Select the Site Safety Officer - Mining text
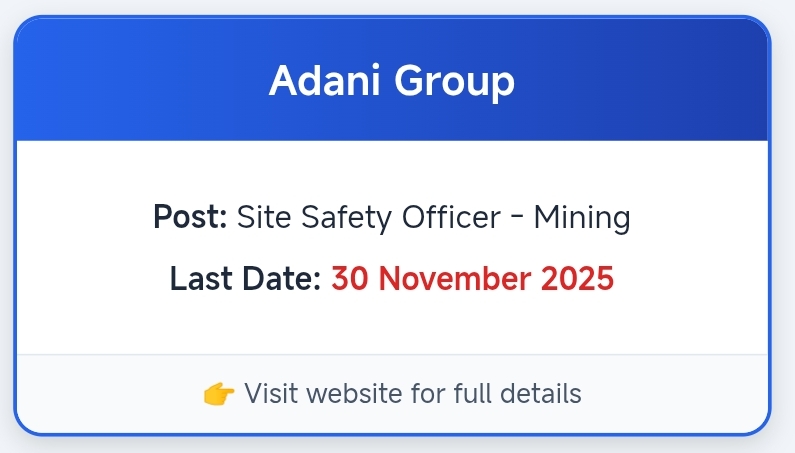 433,217
